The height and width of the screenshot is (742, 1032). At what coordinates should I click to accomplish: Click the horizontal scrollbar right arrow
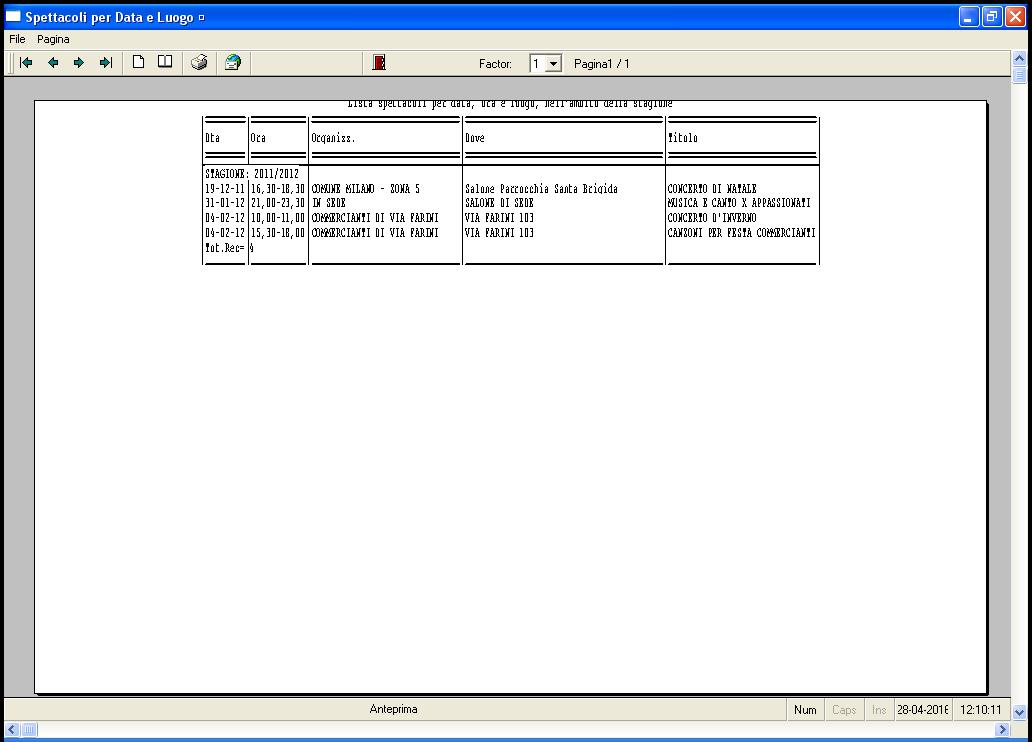(x=1002, y=729)
